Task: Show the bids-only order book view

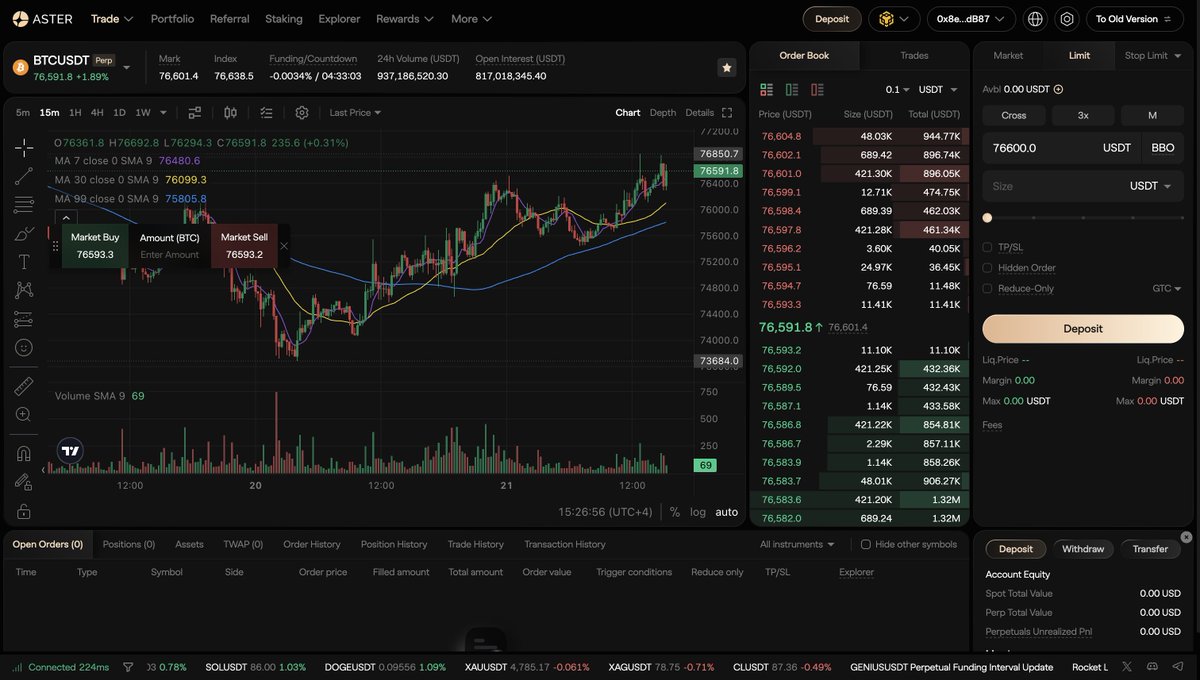Action: (x=792, y=90)
